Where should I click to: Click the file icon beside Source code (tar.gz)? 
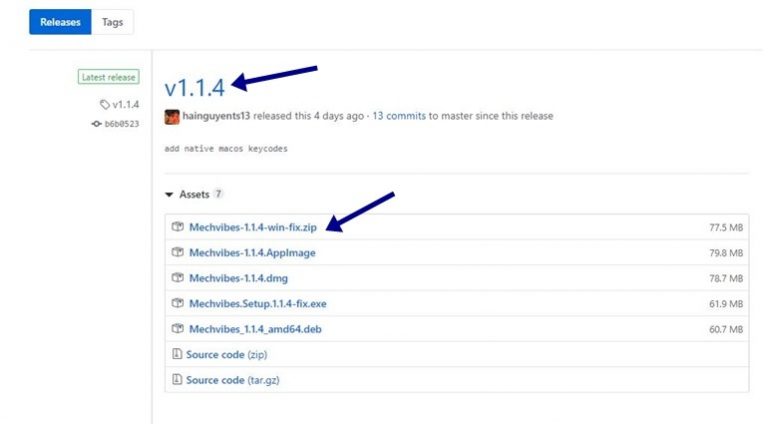[x=177, y=380]
